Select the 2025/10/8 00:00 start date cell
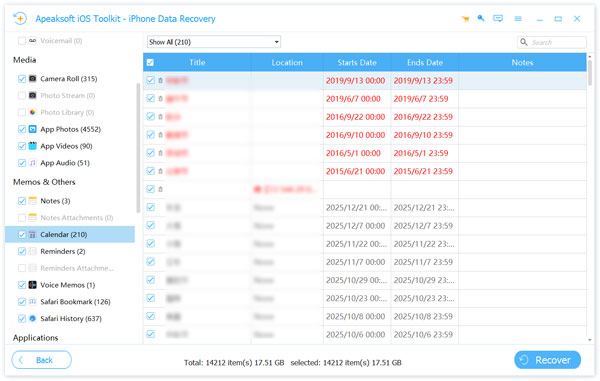 pos(357,316)
